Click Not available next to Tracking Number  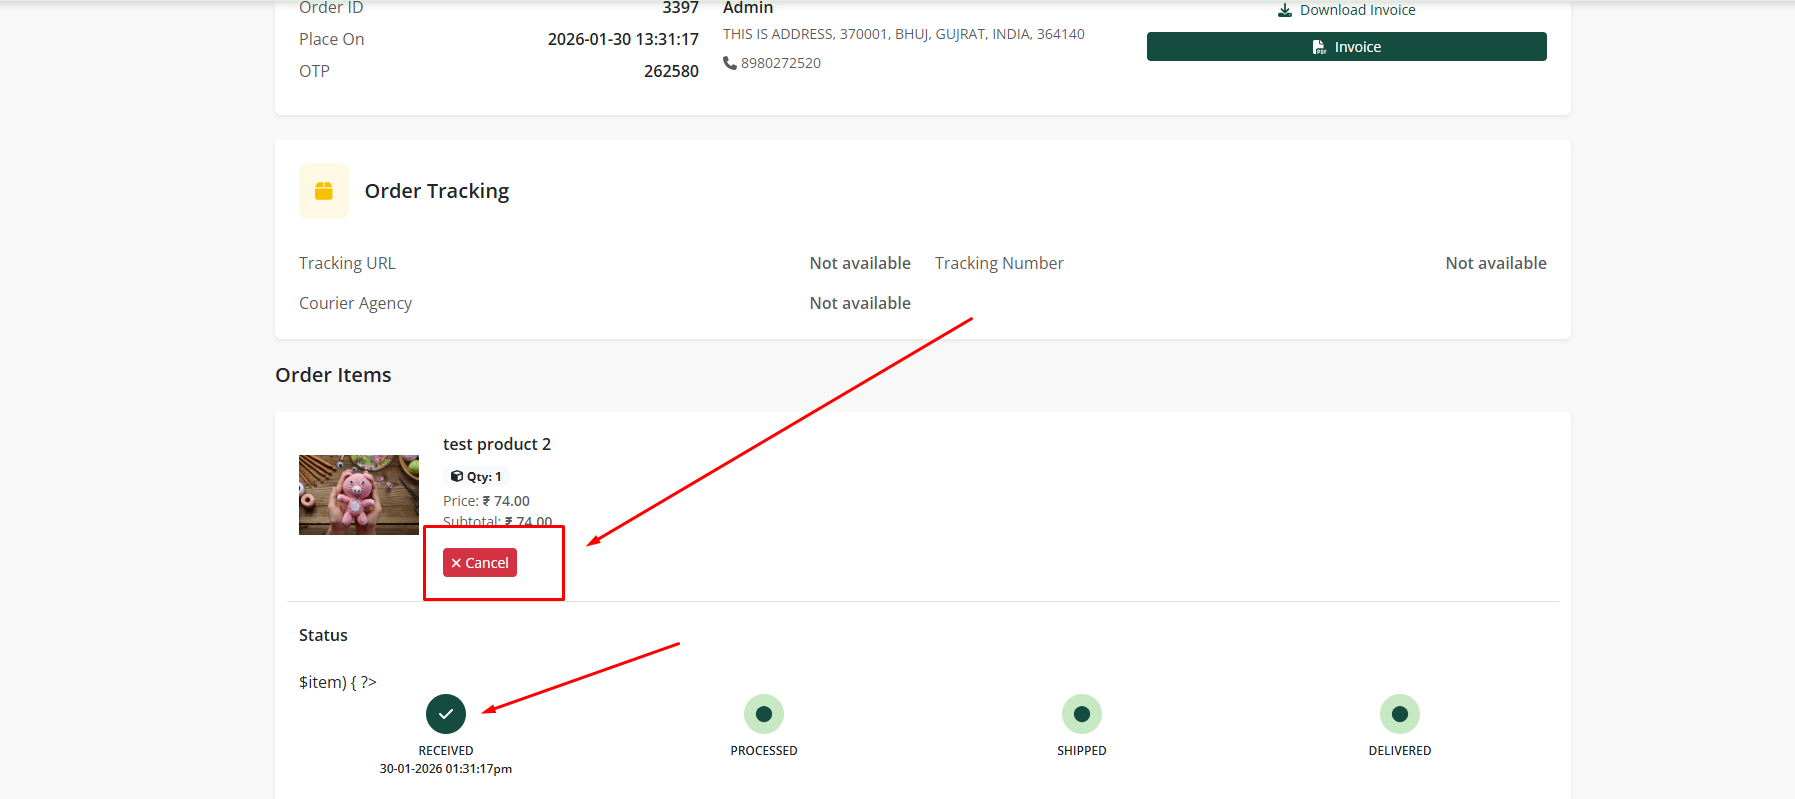tap(1496, 263)
